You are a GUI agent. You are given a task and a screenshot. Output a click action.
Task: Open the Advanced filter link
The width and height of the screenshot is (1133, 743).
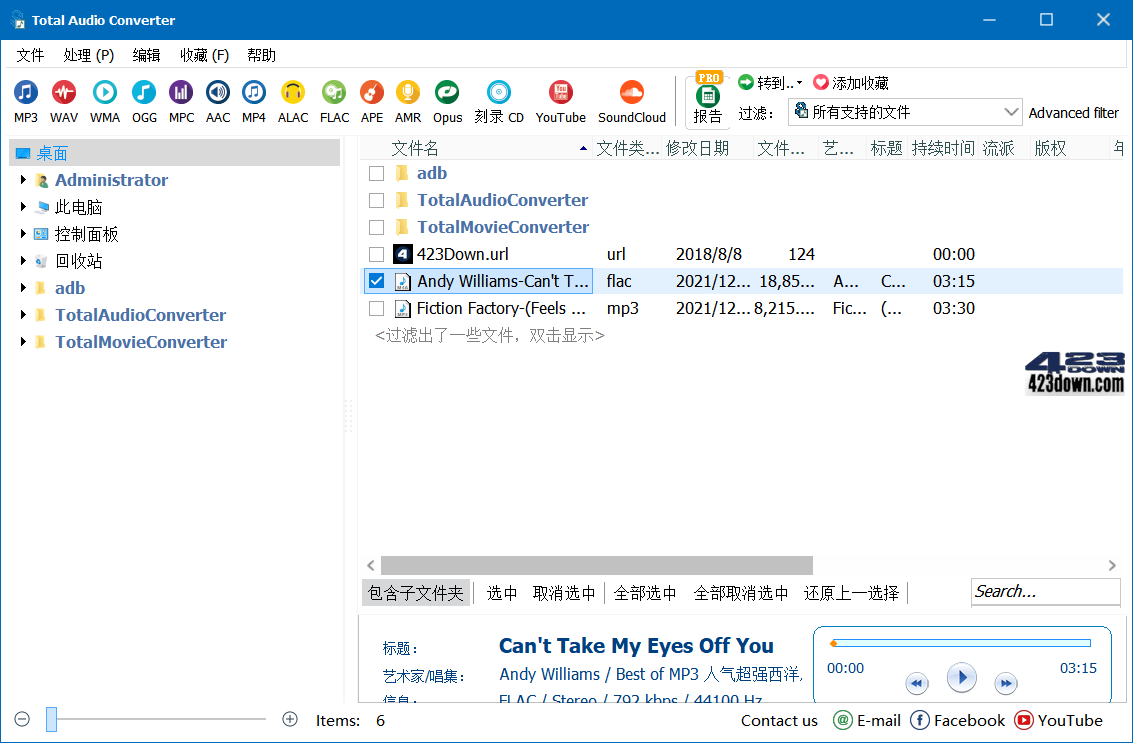[1074, 112]
